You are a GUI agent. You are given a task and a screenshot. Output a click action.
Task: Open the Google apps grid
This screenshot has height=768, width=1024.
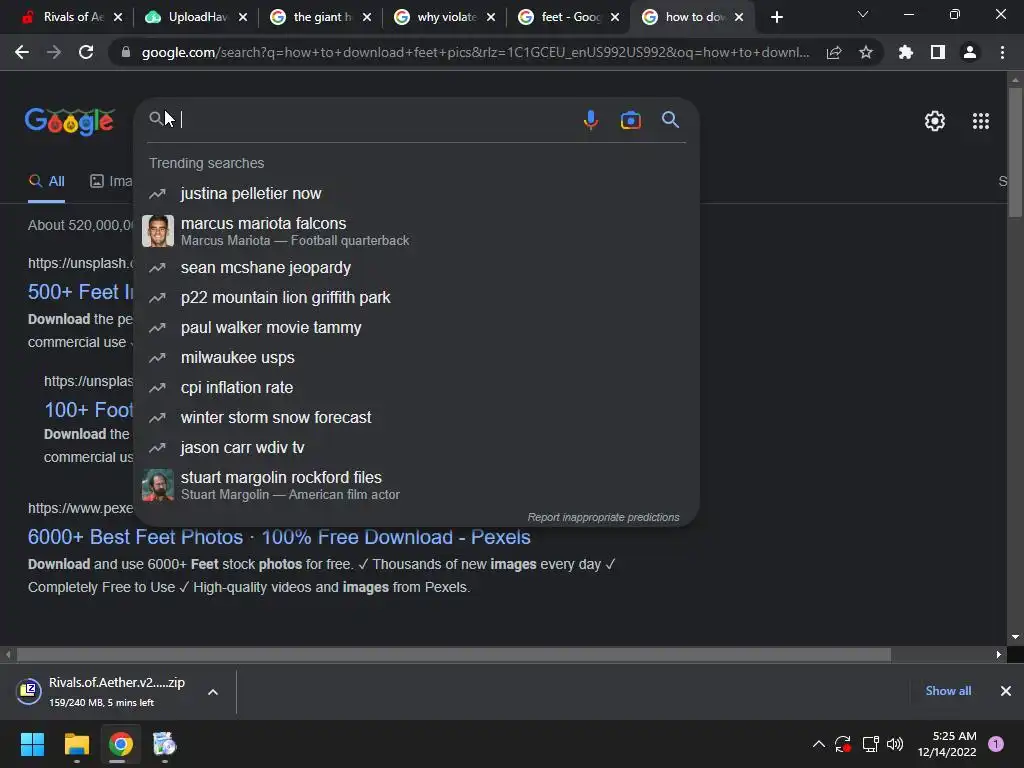click(980, 121)
